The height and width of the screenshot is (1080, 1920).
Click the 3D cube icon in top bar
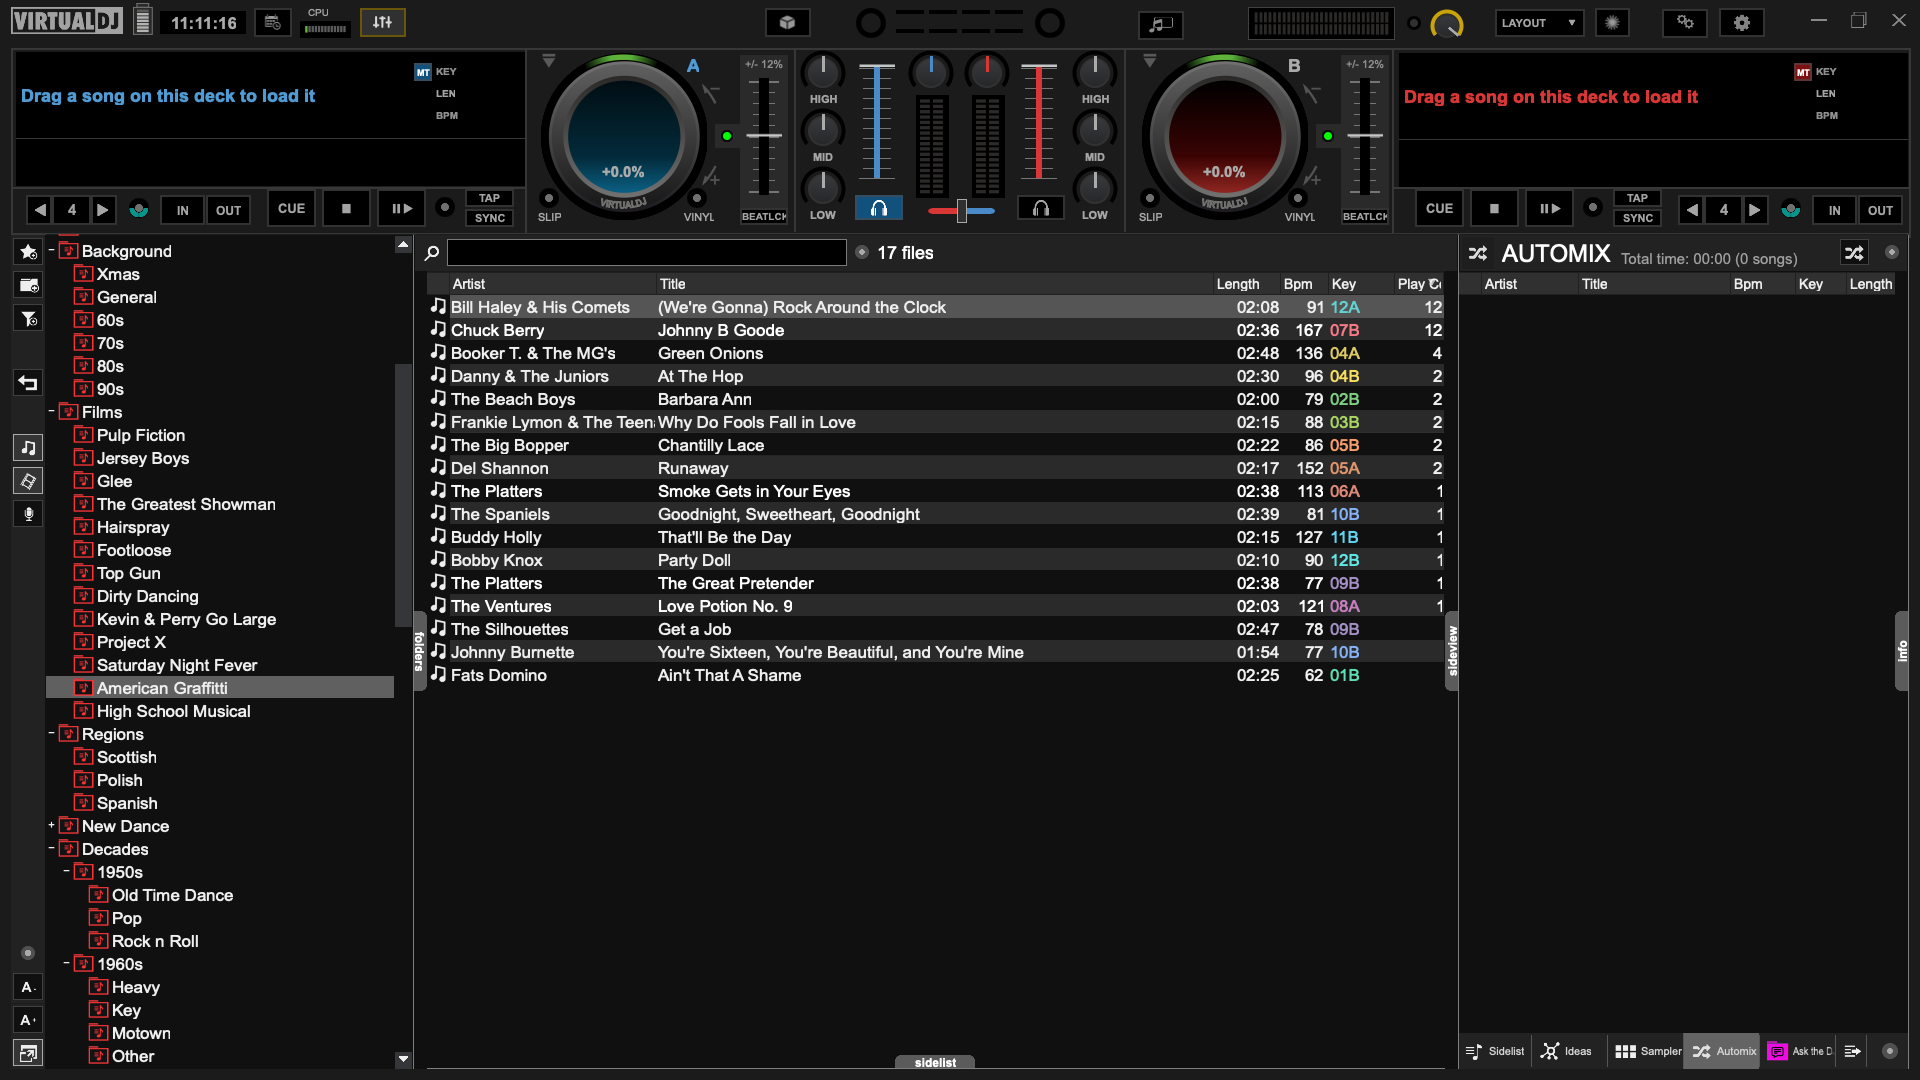(x=787, y=22)
